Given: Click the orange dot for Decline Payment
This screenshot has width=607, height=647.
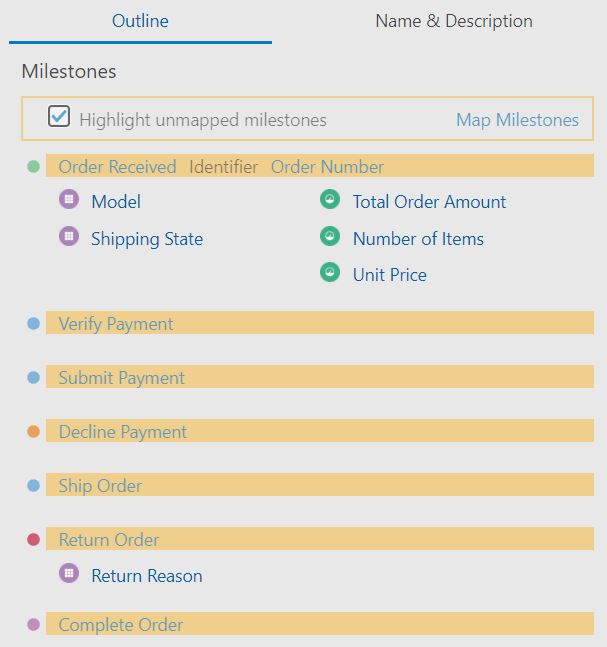Looking at the screenshot, I should pos(33,432).
